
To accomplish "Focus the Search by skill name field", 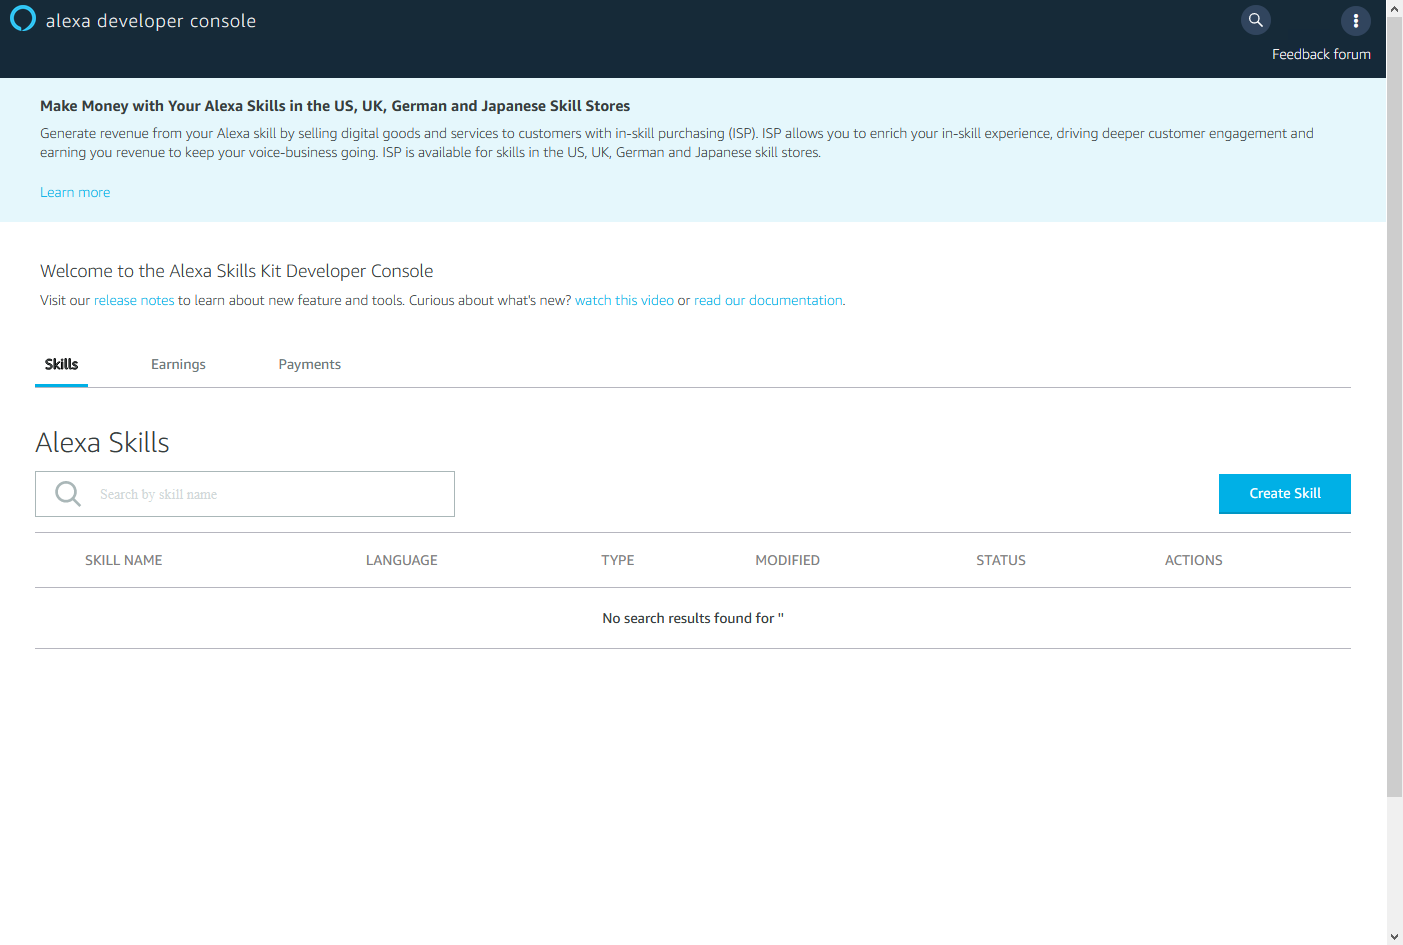I will 245,494.
